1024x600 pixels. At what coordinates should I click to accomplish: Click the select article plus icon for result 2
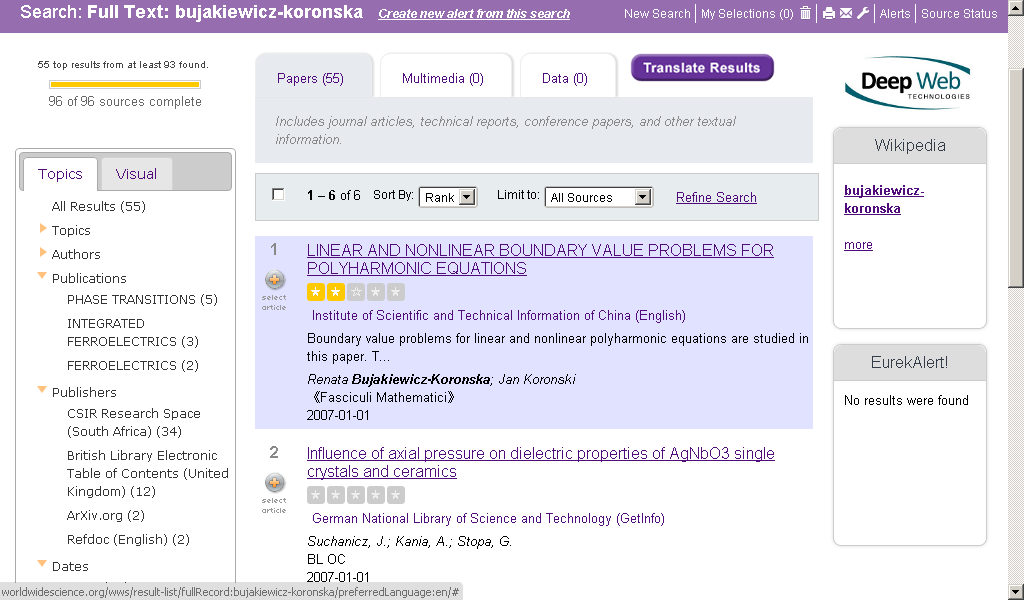pyautogui.click(x=275, y=482)
